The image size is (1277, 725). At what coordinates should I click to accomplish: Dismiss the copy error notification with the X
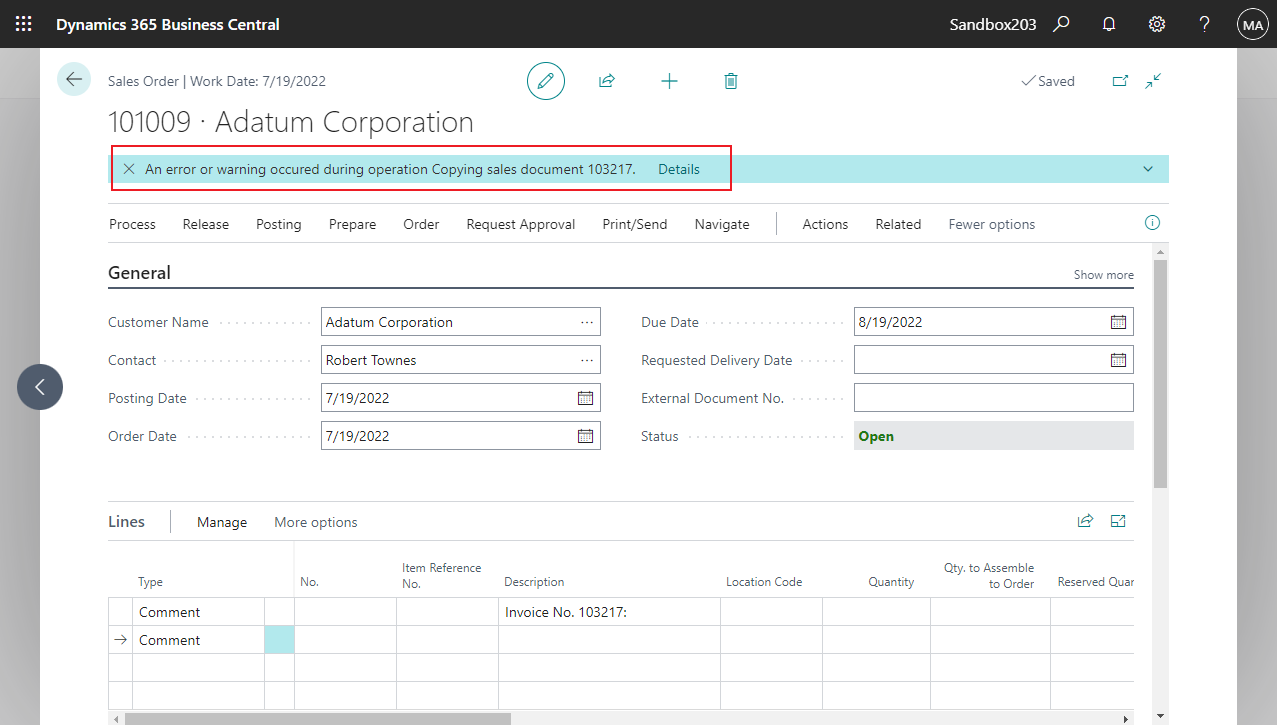[x=129, y=168]
